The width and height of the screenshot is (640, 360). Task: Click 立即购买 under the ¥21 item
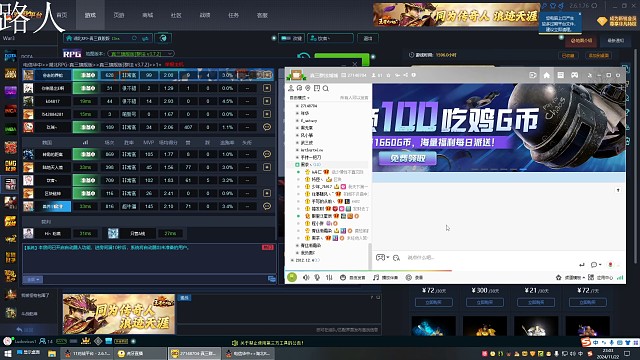536,302
